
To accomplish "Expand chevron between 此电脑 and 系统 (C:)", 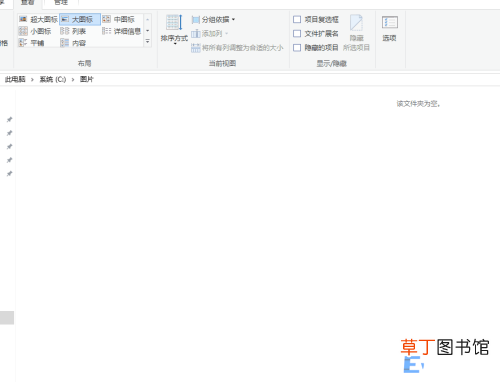I will click(x=32, y=80).
